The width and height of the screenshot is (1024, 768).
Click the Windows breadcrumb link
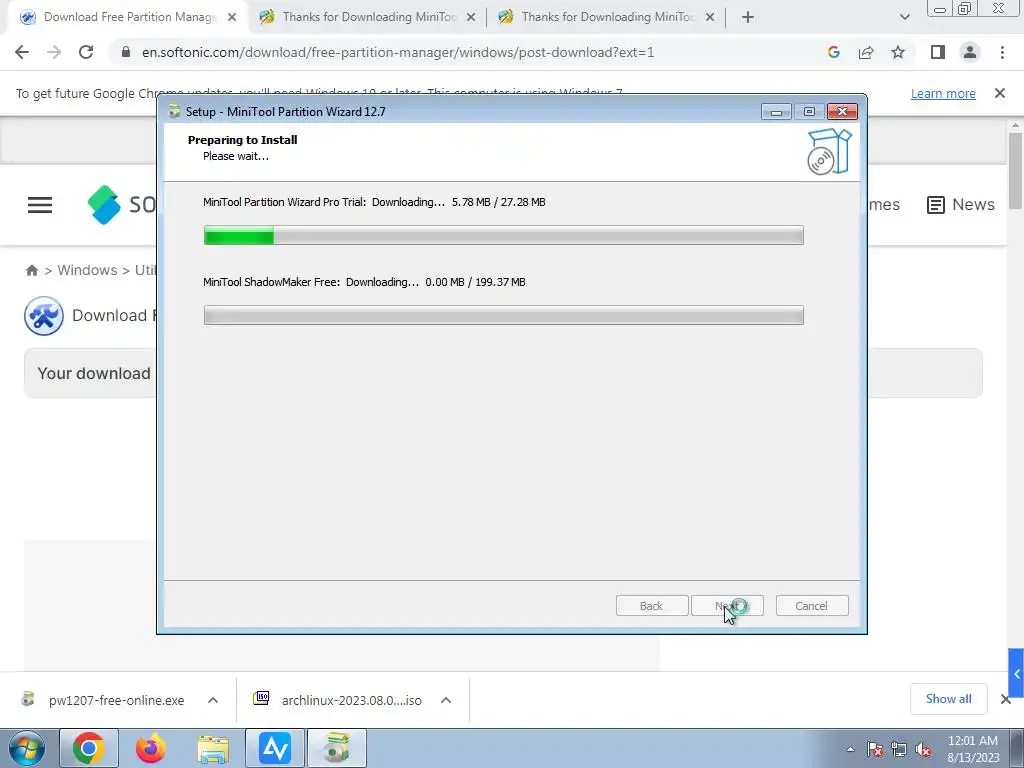[x=88, y=270]
